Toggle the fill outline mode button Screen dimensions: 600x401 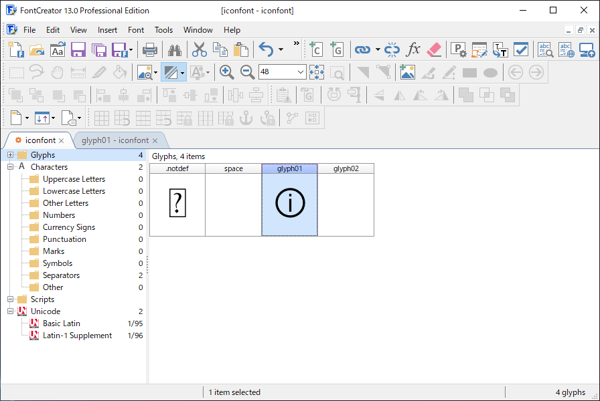click(x=171, y=72)
